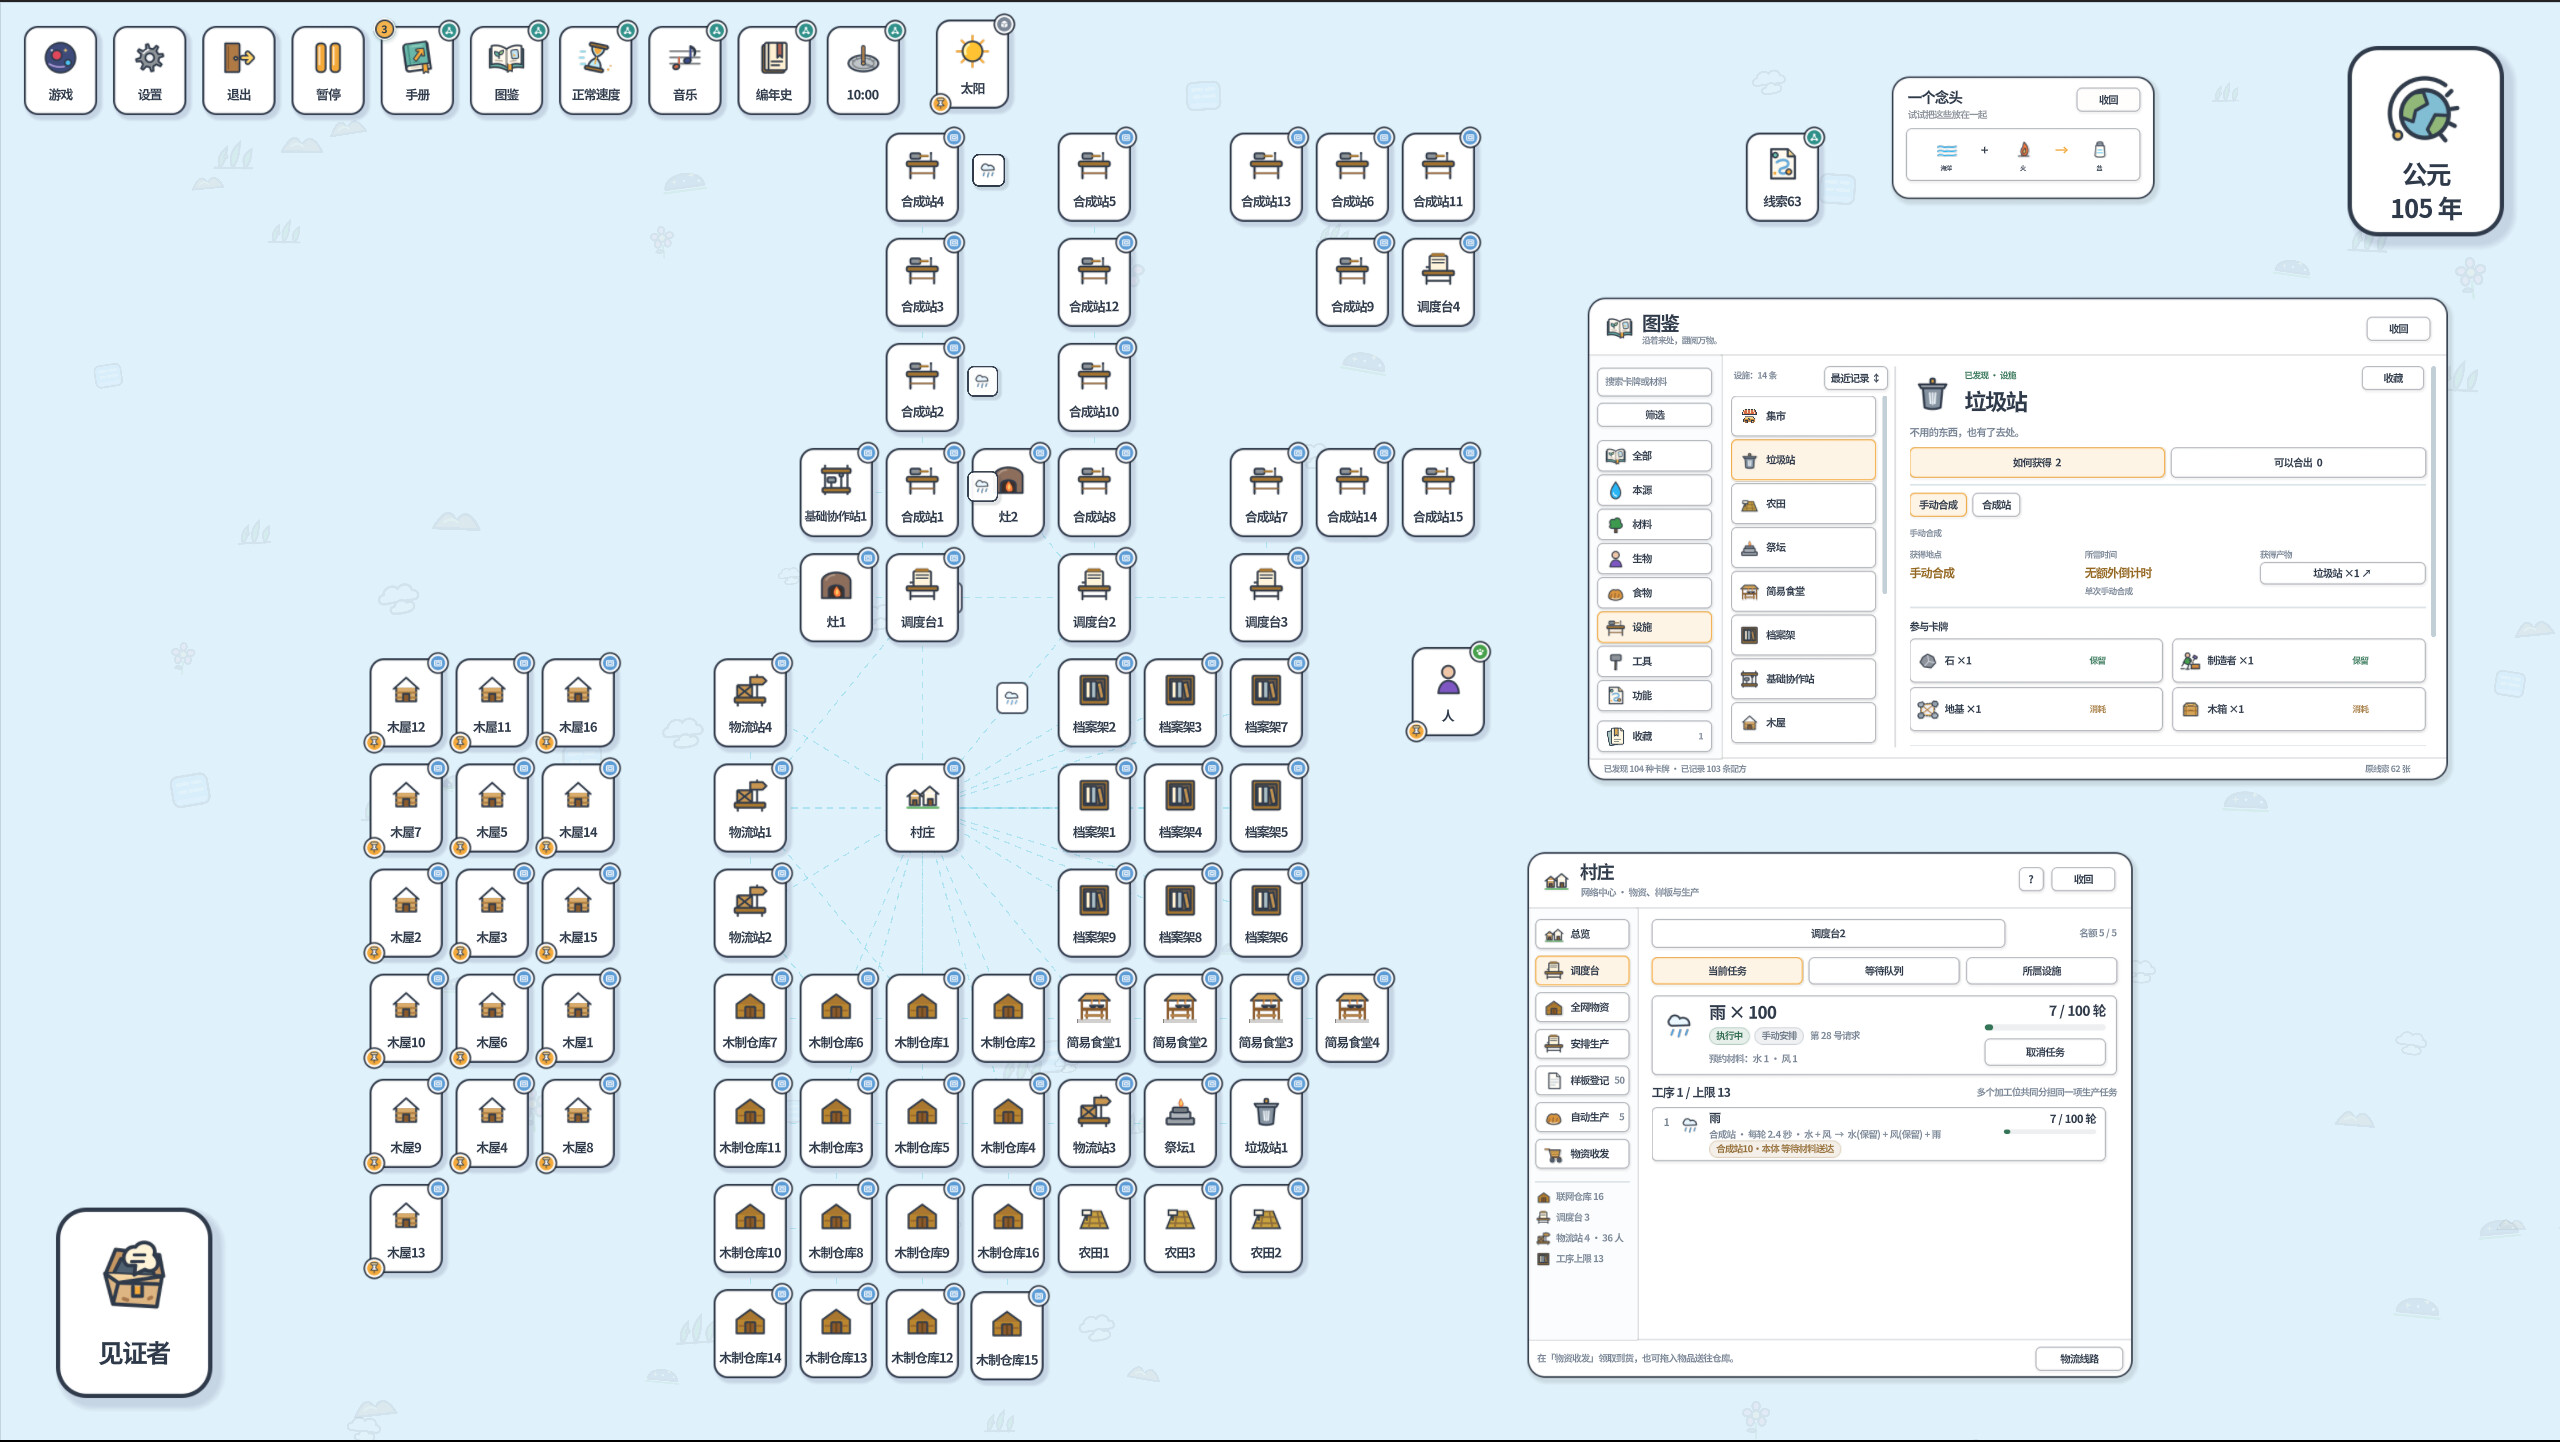
Task: Click 收藏 to favorite 垃圾站
Action: coord(2393,378)
